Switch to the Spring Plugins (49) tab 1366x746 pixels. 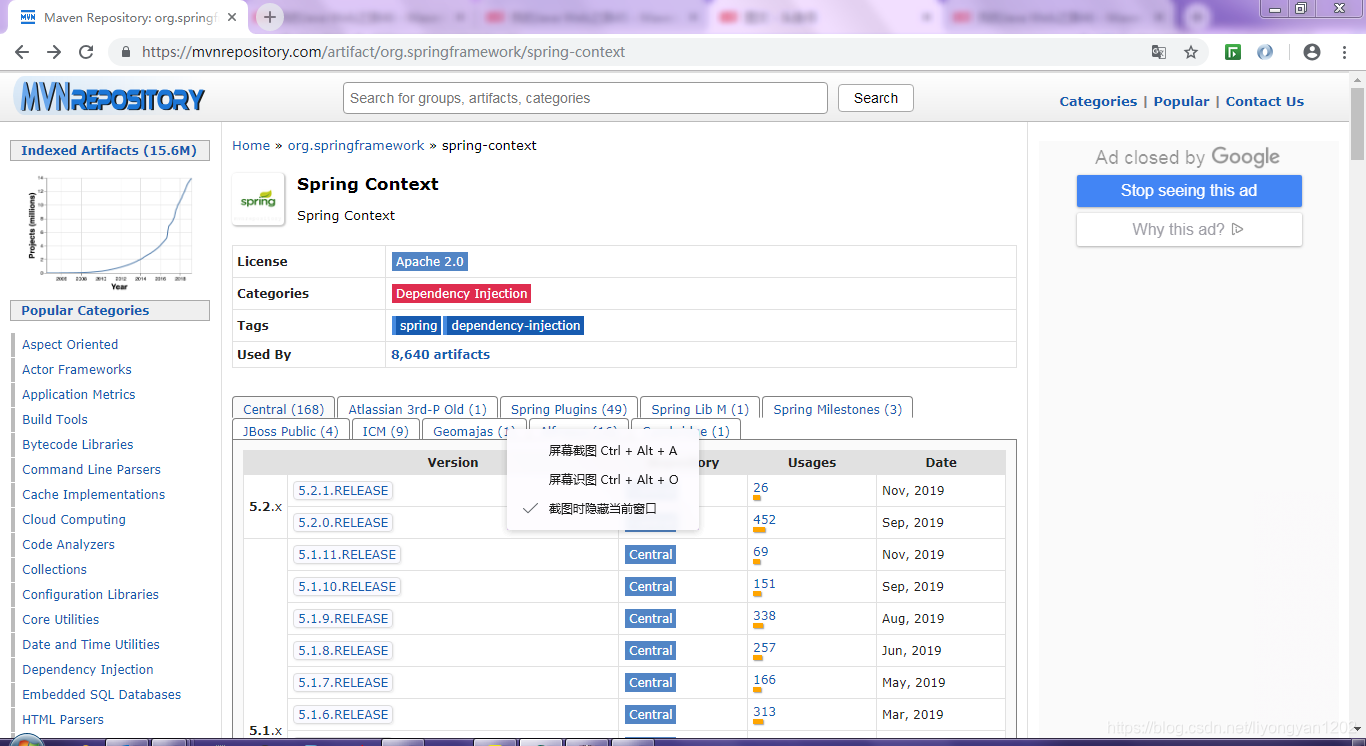pos(568,408)
